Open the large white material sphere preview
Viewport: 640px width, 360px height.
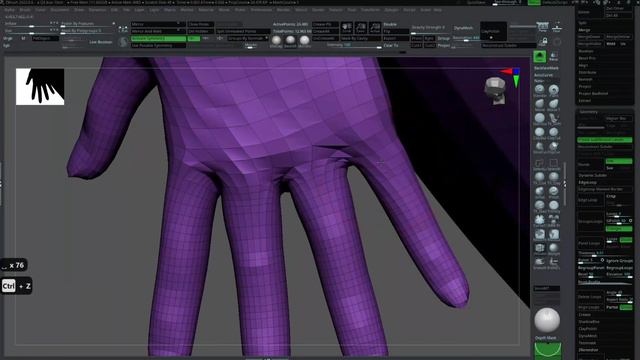(x=547, y=320)
